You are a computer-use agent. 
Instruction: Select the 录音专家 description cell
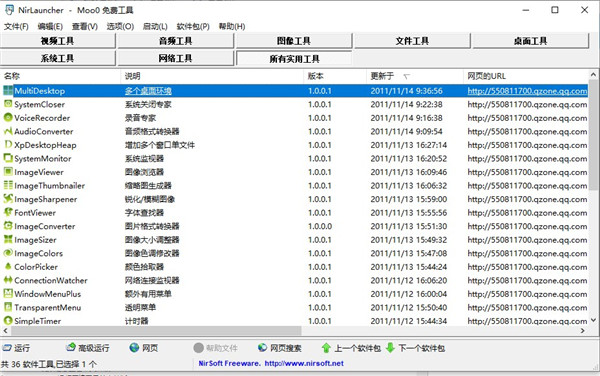140,118
